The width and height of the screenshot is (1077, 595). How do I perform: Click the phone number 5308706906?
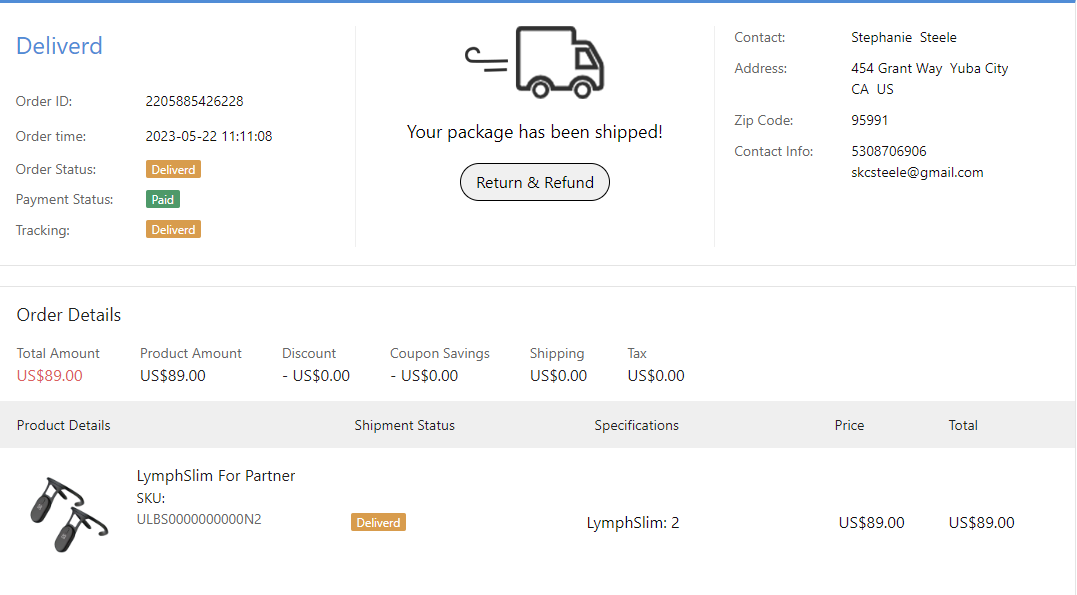pyautogui.click(x=889, y=151)
